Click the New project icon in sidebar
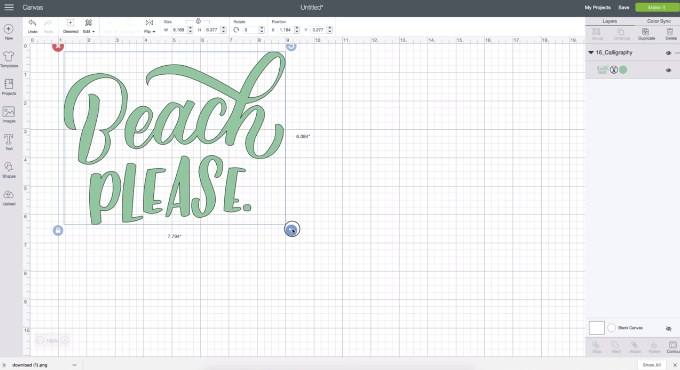 coord(9,32)
